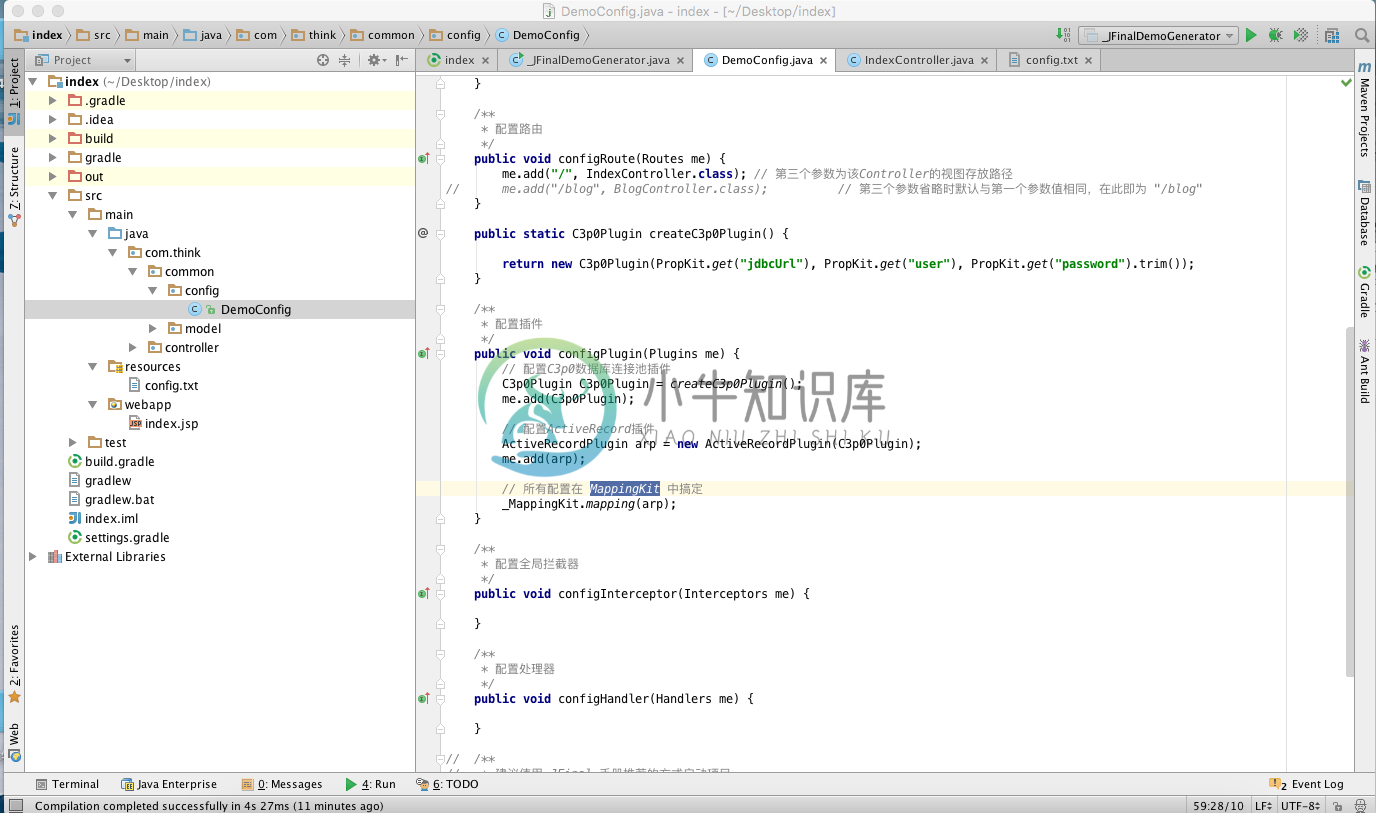Viewport: 1376px width, 813px height.
Task: Click @ gutter icon beside createC3p0Plugin
Action: pos(423,233)
